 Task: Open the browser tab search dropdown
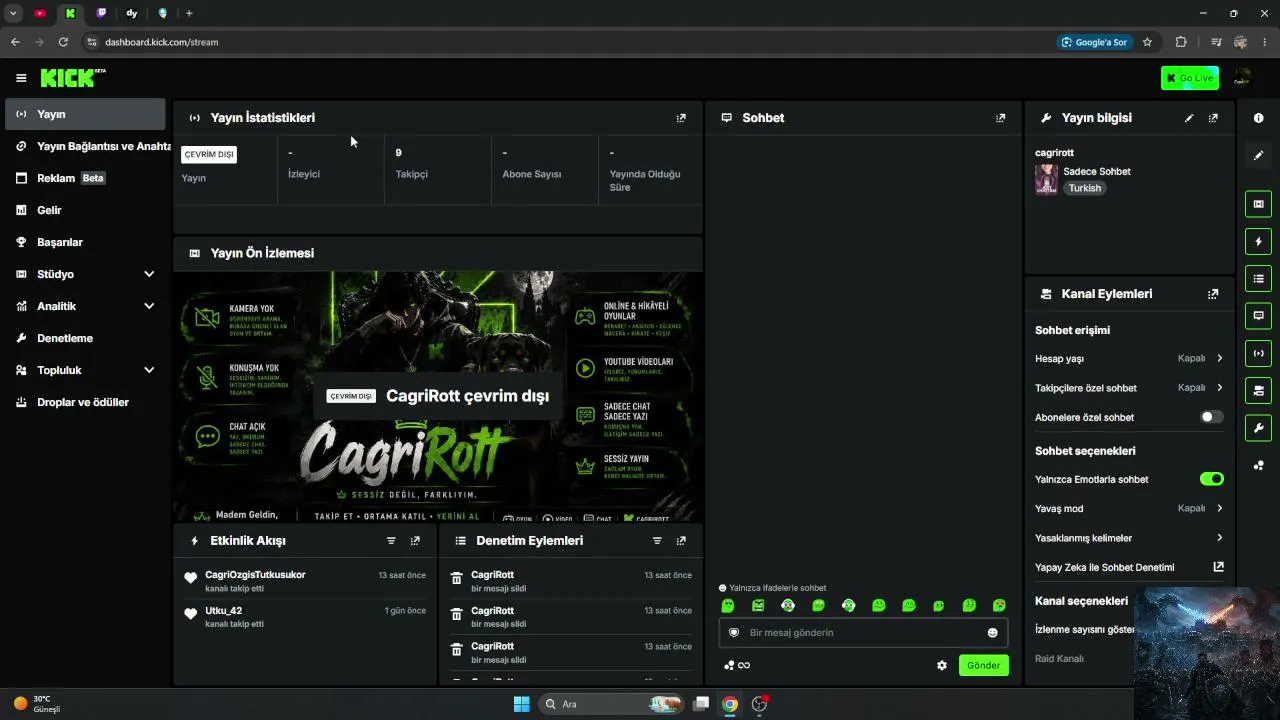click(x=13, y=13)
